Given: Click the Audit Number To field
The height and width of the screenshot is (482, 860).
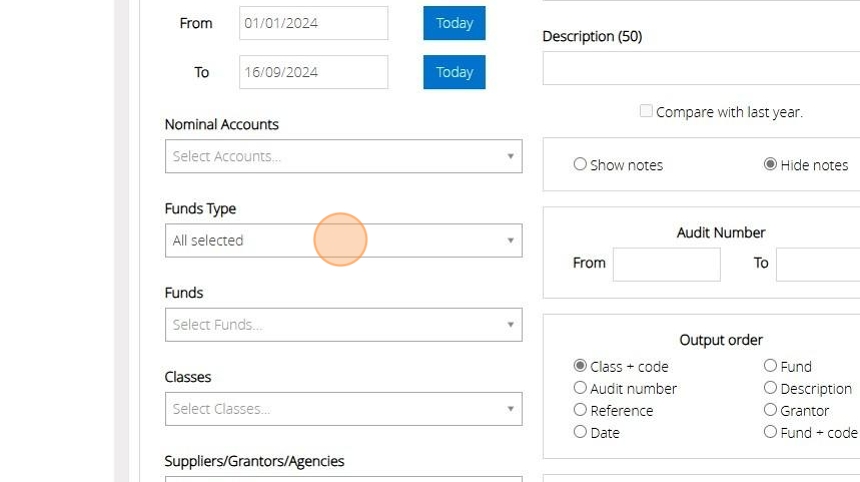Looking at the screenshot, I should tap(818, 264).
